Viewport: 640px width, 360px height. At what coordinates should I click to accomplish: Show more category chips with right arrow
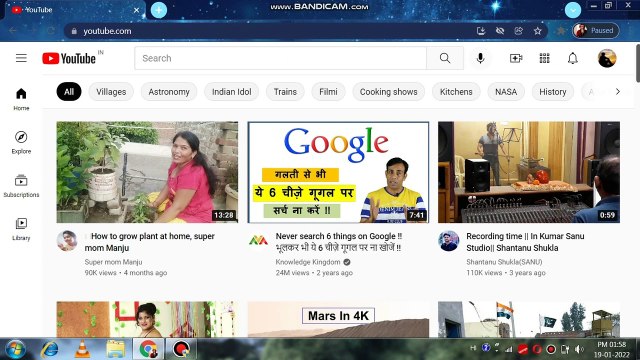618,92
